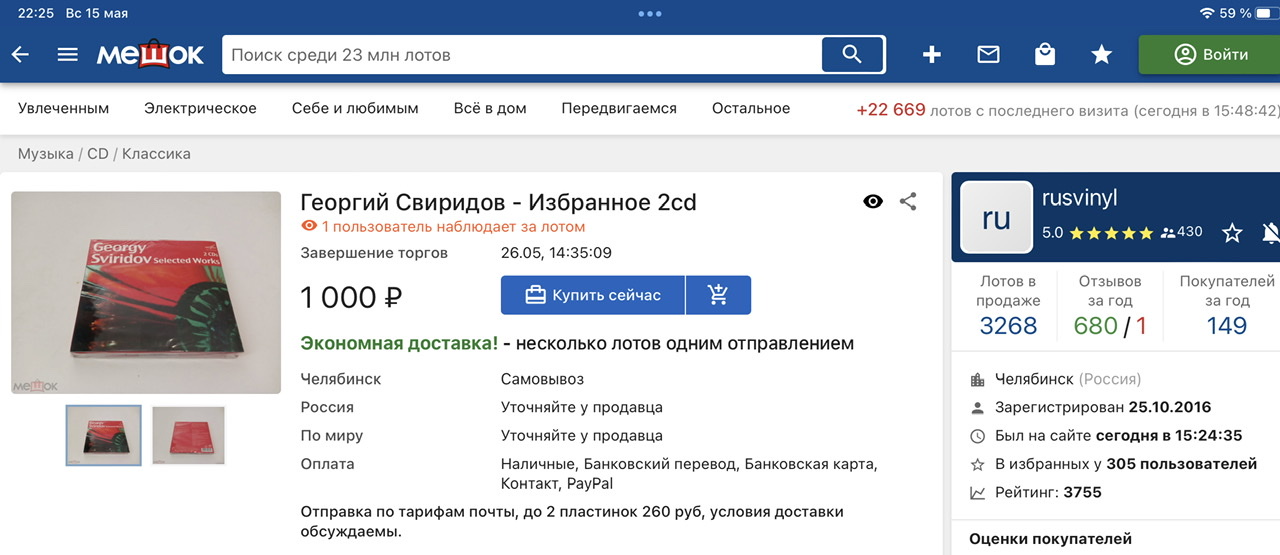Open seller followers count 430
The width and height of the screenshot is (1280, 555).
tap(1182, 232)
